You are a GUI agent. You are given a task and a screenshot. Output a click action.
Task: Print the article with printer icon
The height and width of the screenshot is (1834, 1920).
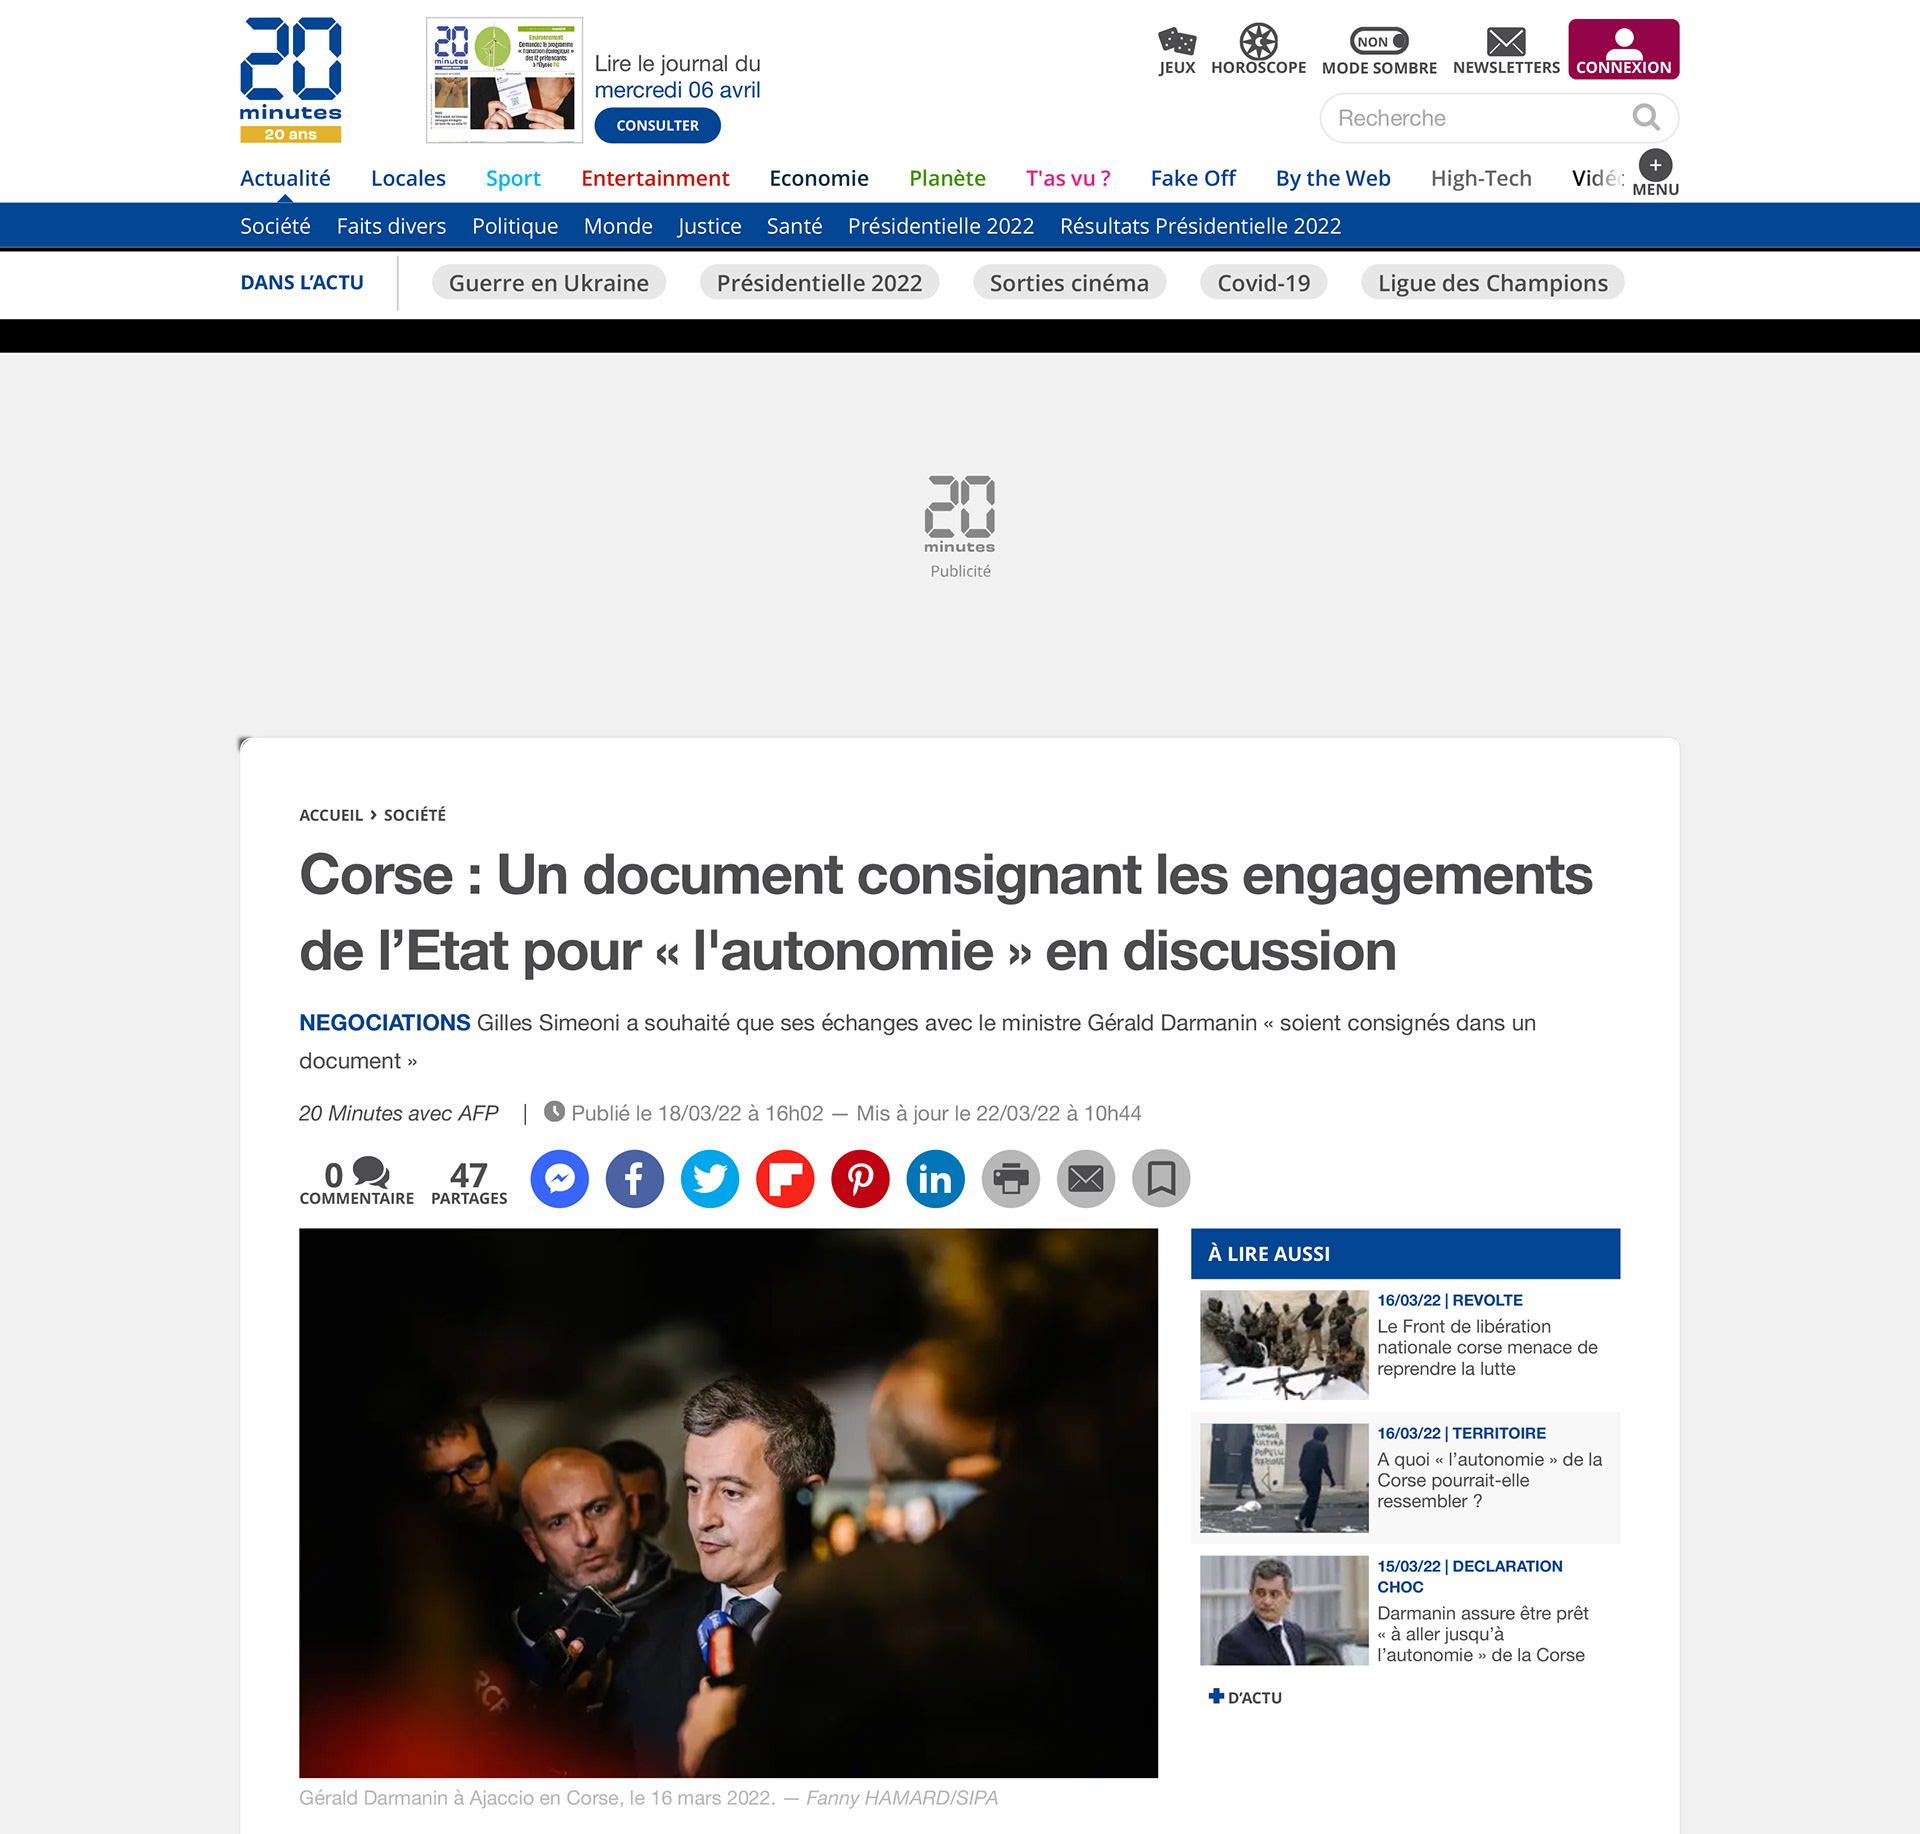coord(1011,1179)
